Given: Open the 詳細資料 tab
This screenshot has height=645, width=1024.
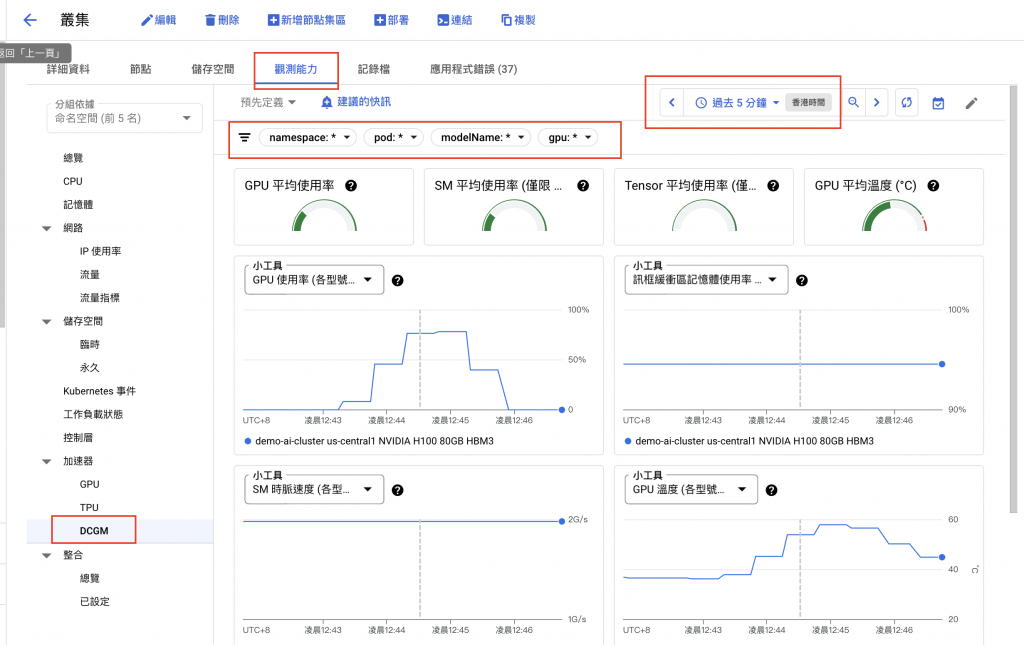Looking at the screenshot, I should point(68,69).
